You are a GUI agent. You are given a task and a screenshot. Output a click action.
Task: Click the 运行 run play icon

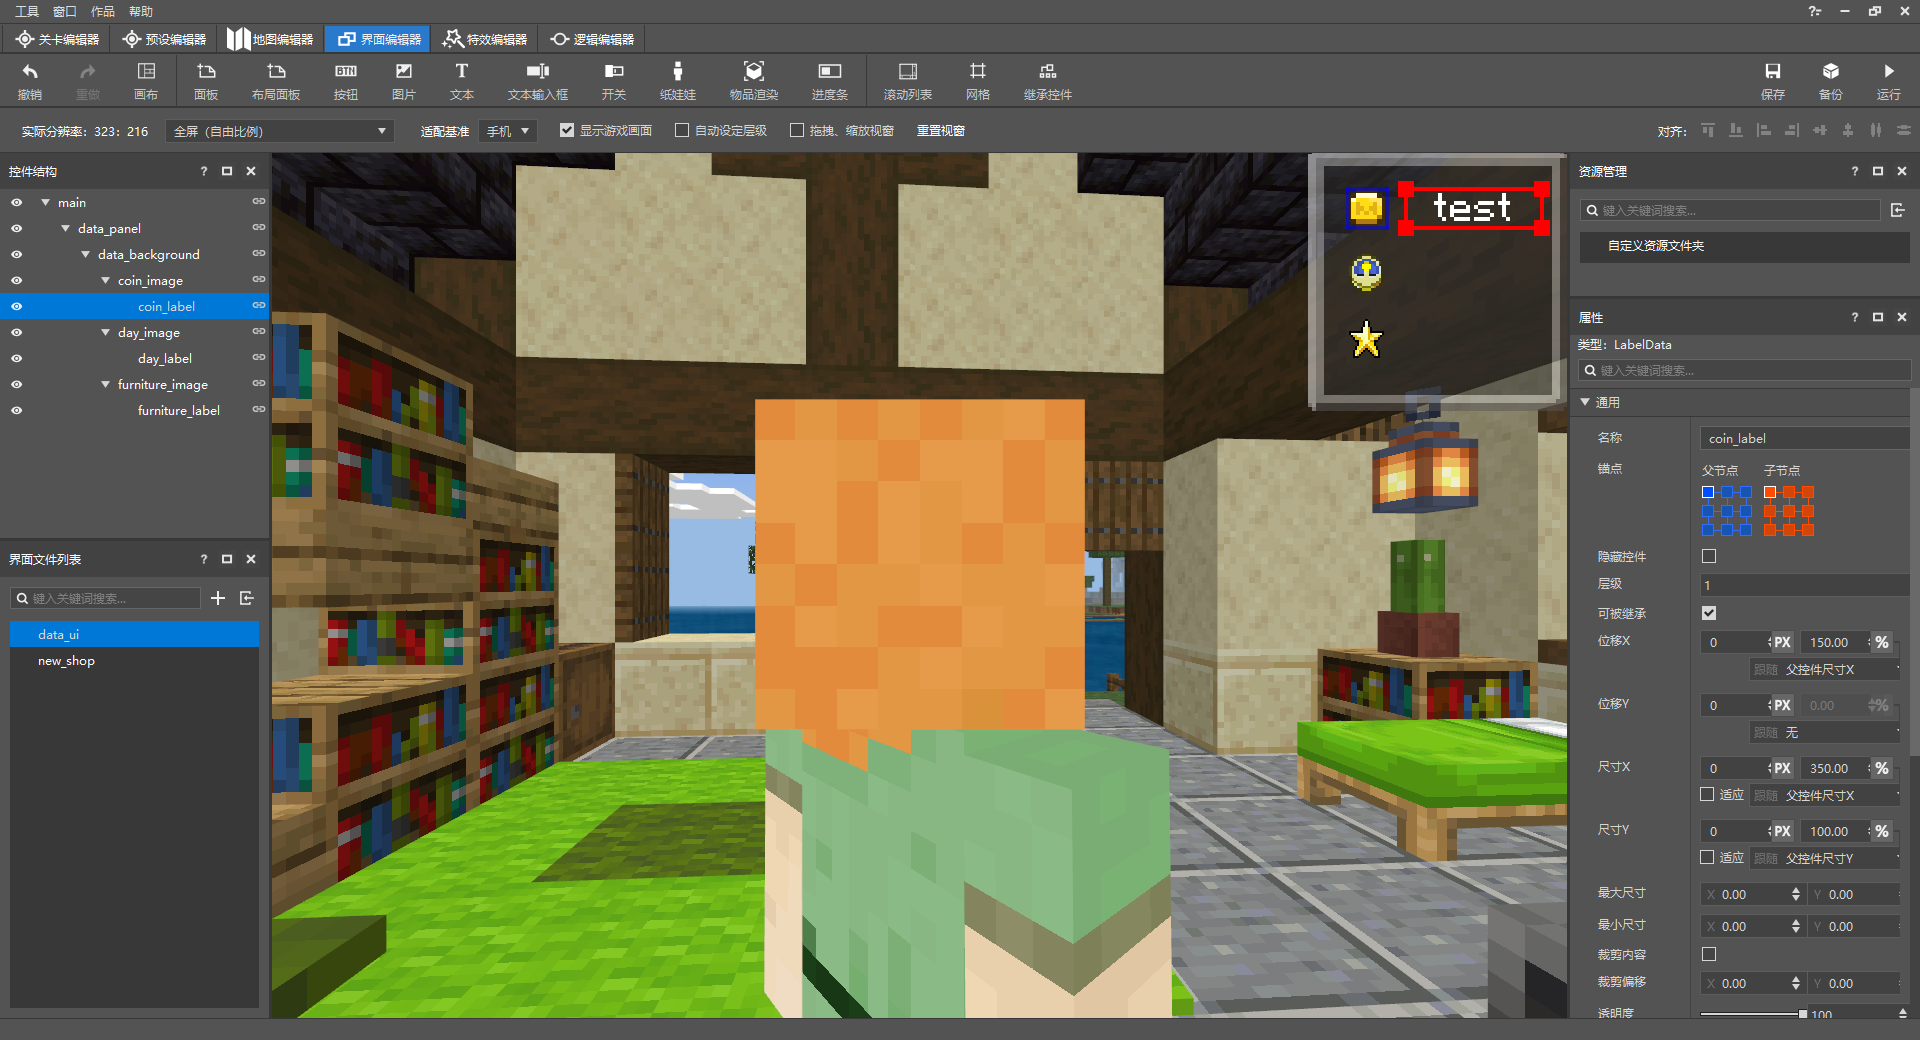[x=1888, y=72]
